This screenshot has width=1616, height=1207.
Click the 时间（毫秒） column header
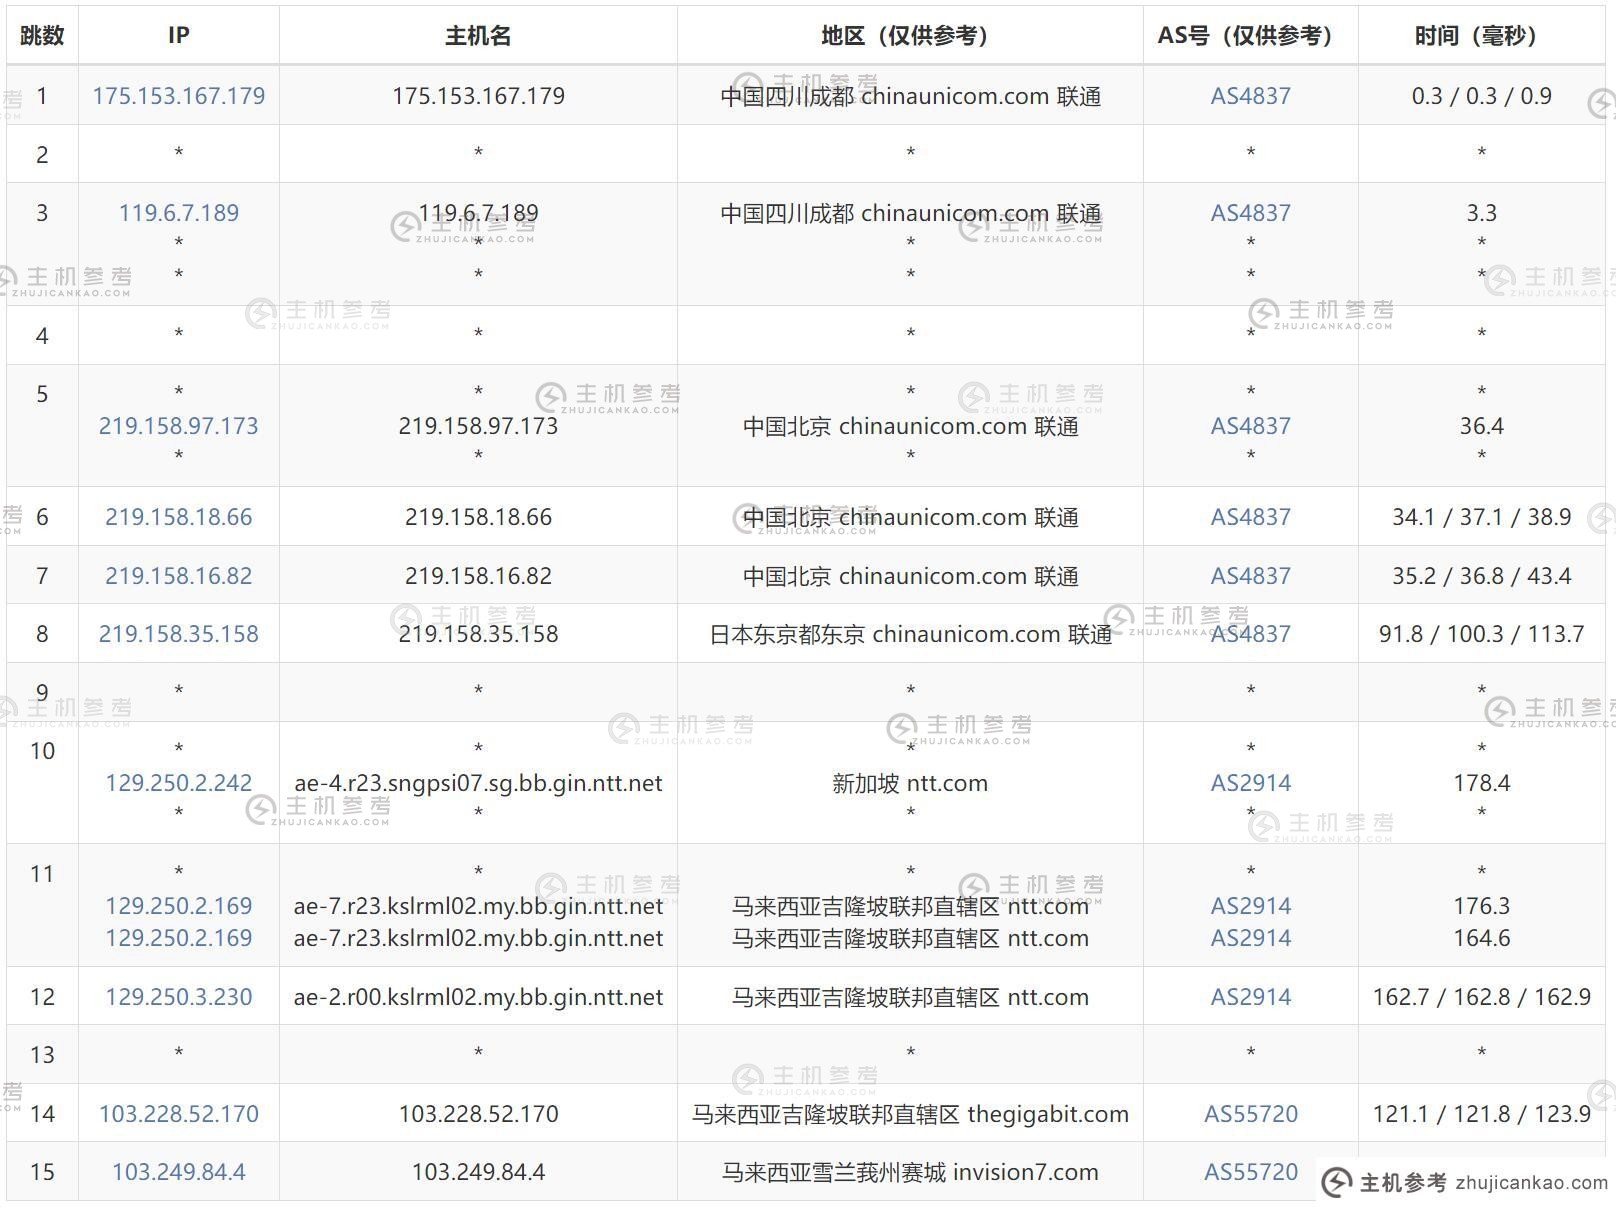[1481, 36]
